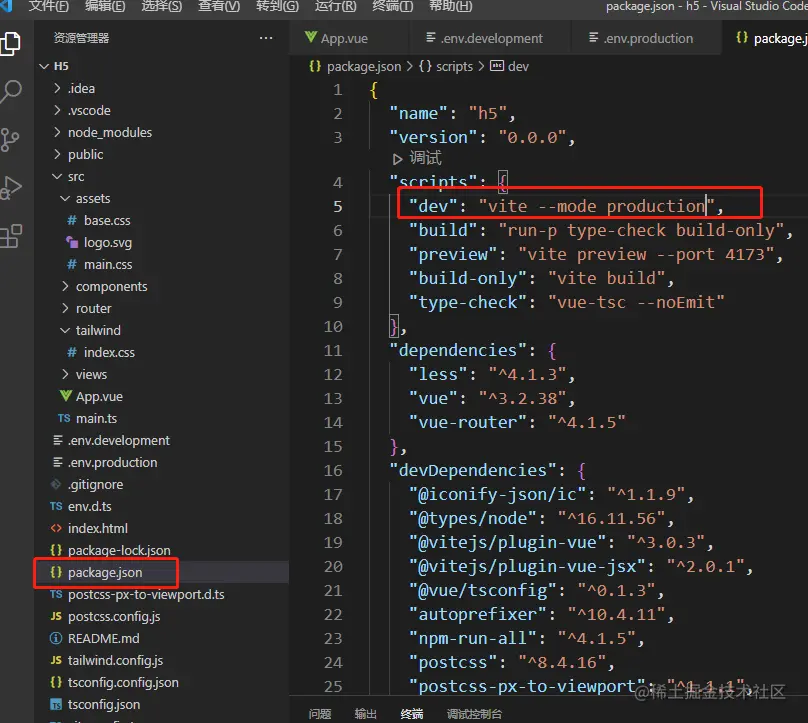Viewport: 808px width, 723px height.
Task: Expand the public folder
Action: tap(57, 154)
